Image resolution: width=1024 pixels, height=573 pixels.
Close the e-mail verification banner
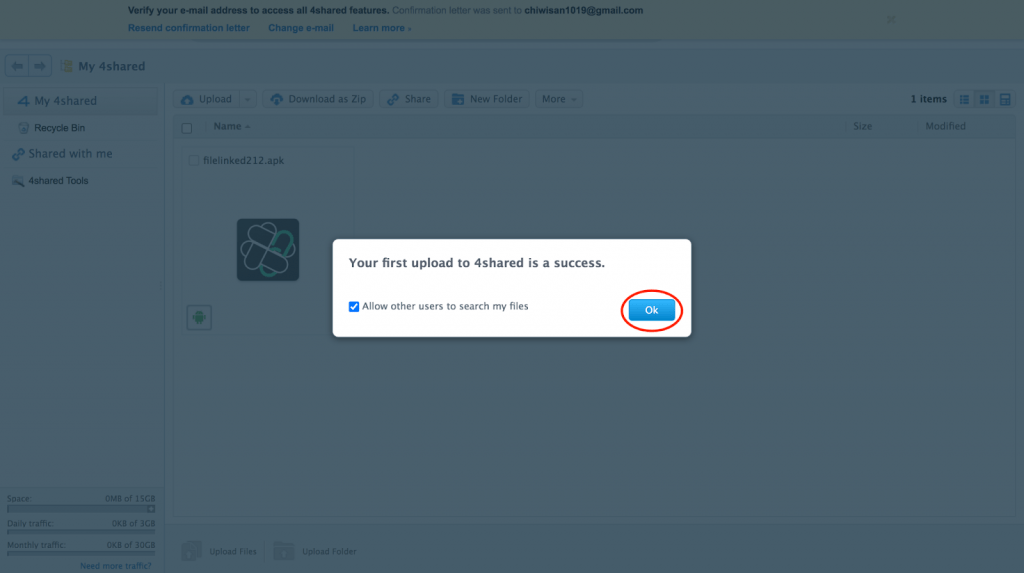891,20
